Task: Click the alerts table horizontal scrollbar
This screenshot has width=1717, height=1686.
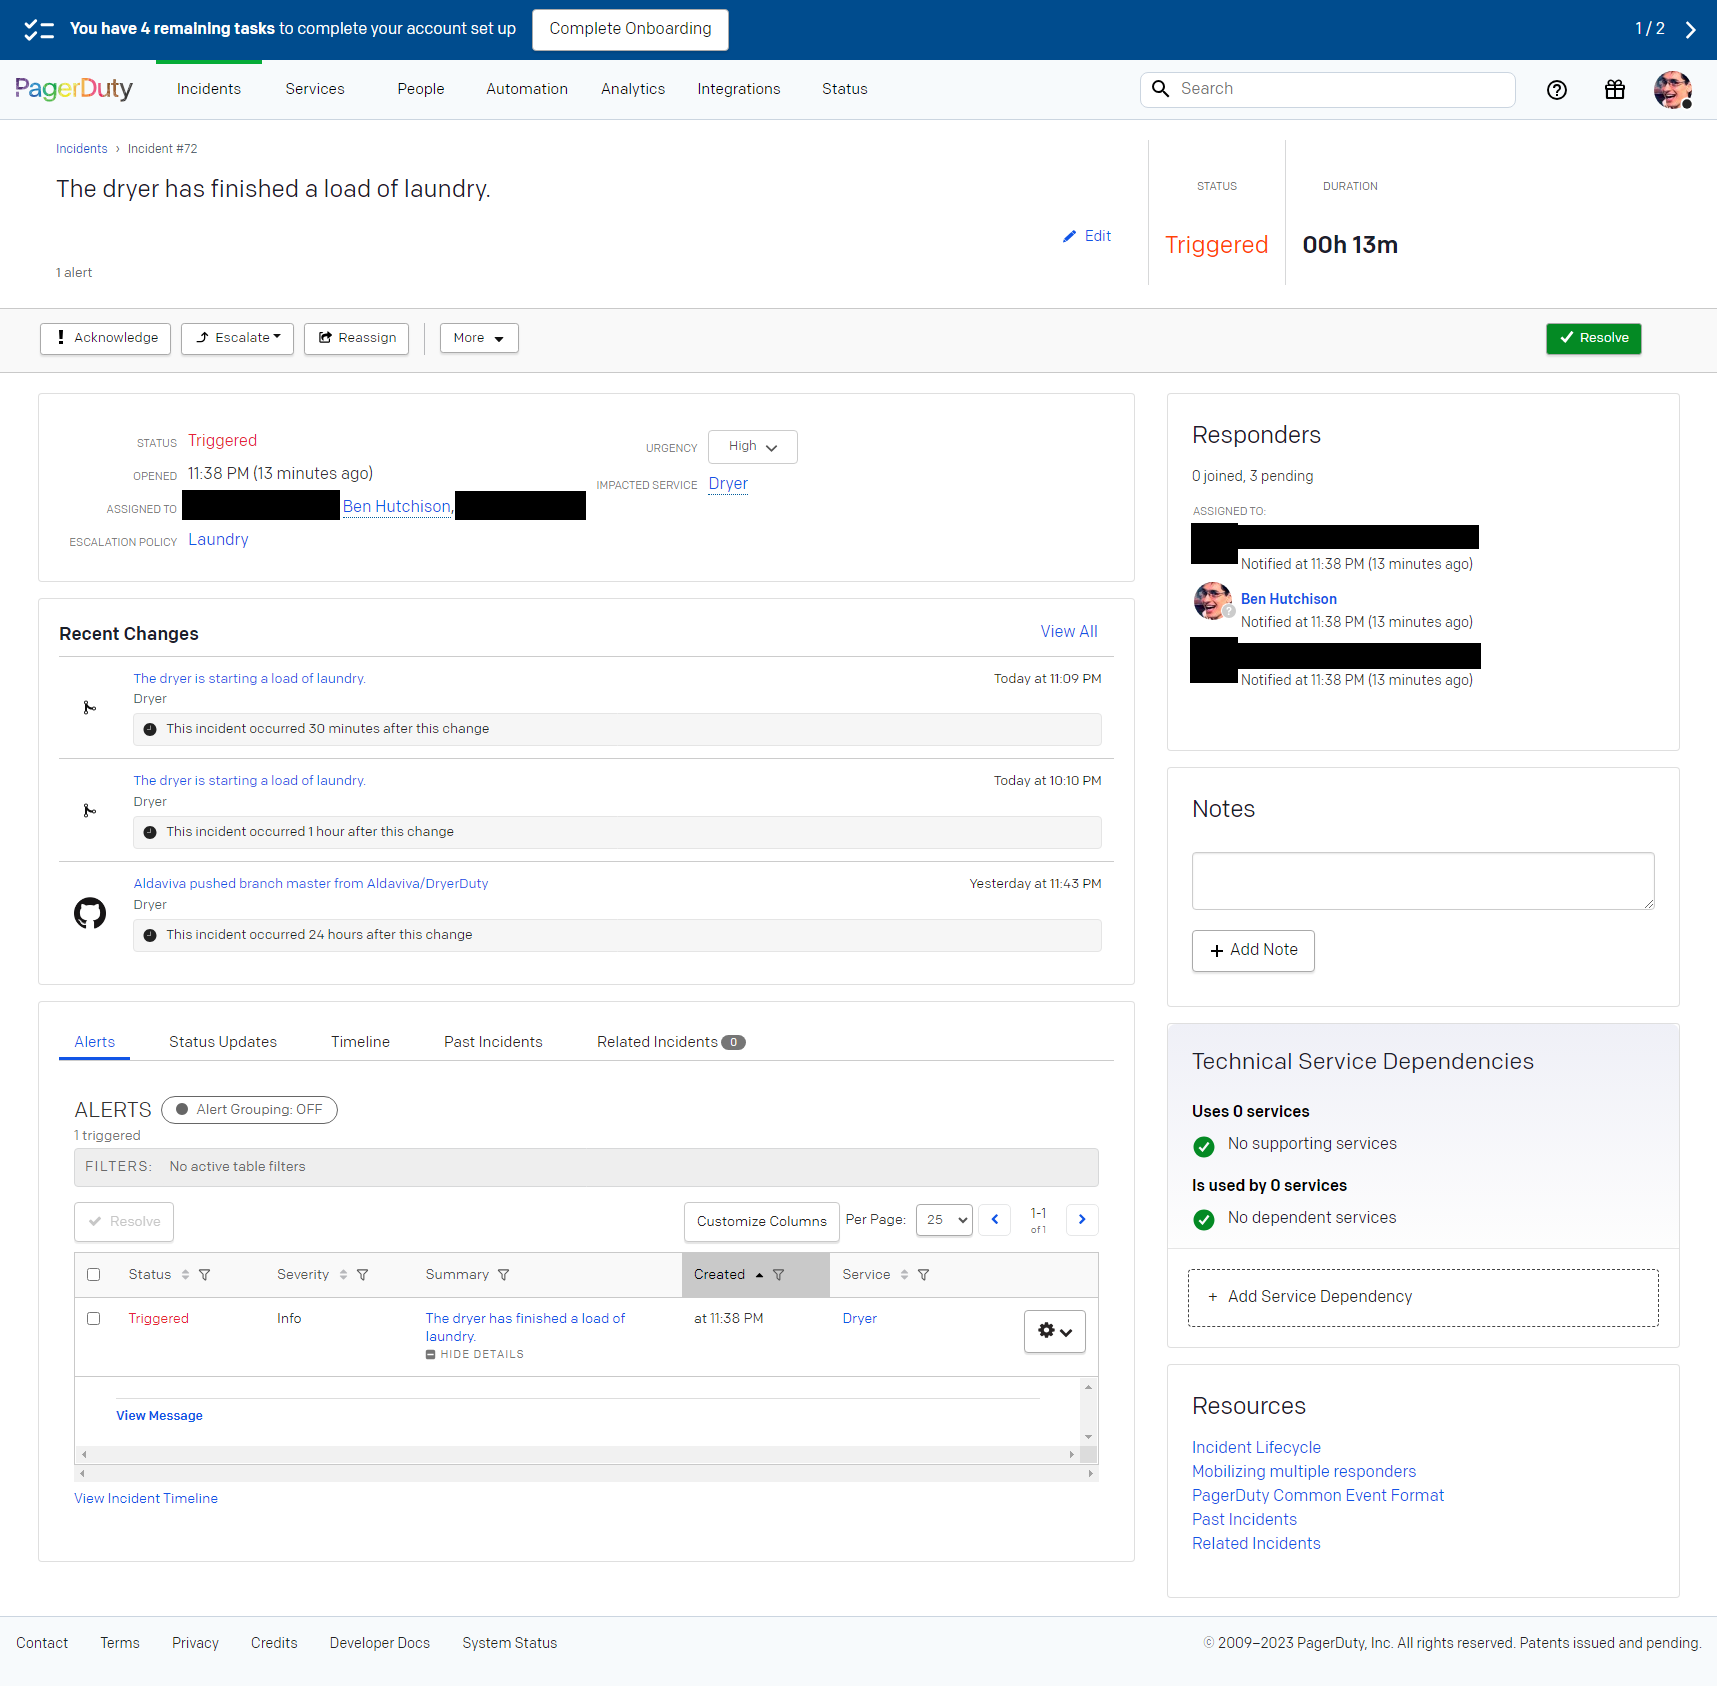Action: tap(586, 1474)
